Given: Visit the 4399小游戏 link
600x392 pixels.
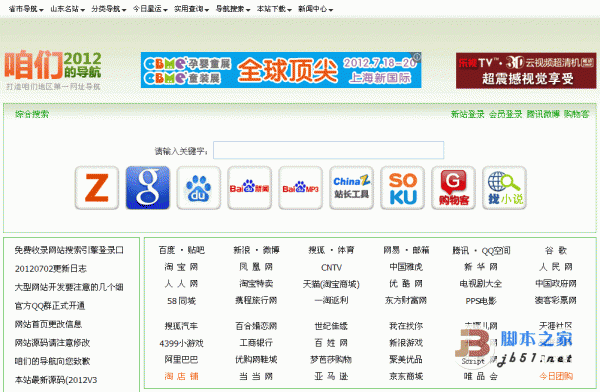Looking at the screenshot, I should tap(181, 343).
